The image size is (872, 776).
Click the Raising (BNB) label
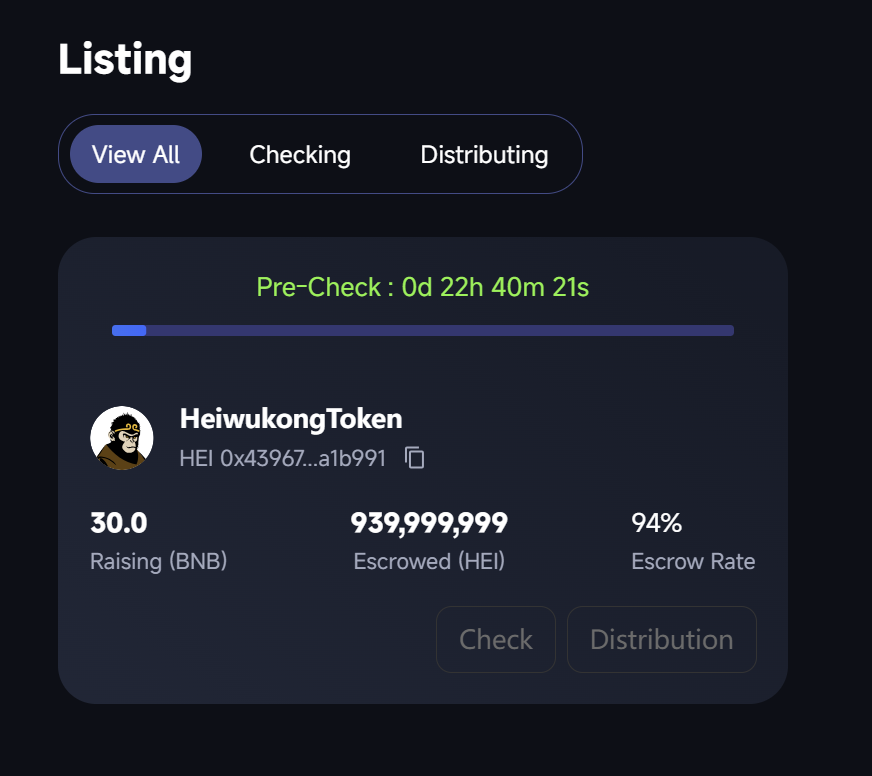point(159,561)
